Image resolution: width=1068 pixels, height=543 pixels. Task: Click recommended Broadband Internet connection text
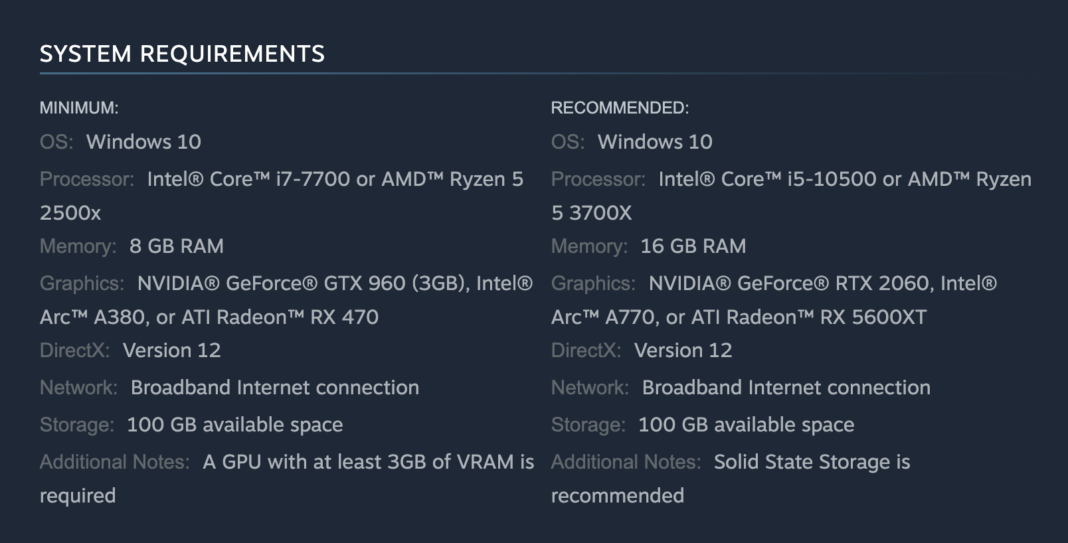tap(786, 388)
